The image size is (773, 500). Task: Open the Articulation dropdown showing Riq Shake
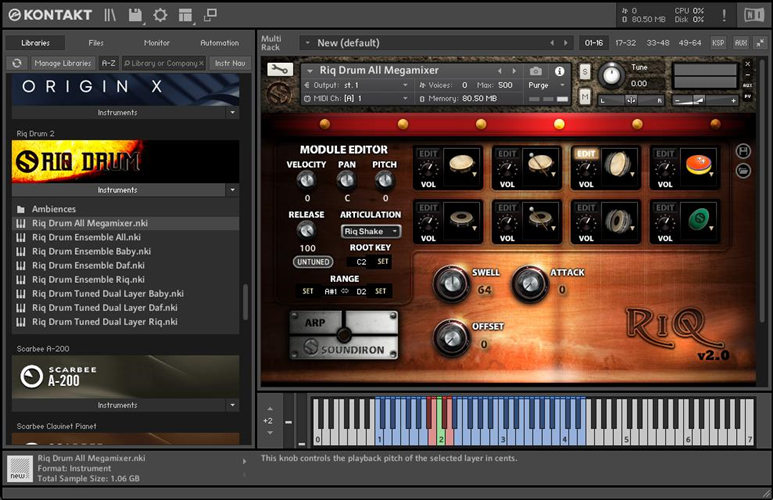click(370, 231)
